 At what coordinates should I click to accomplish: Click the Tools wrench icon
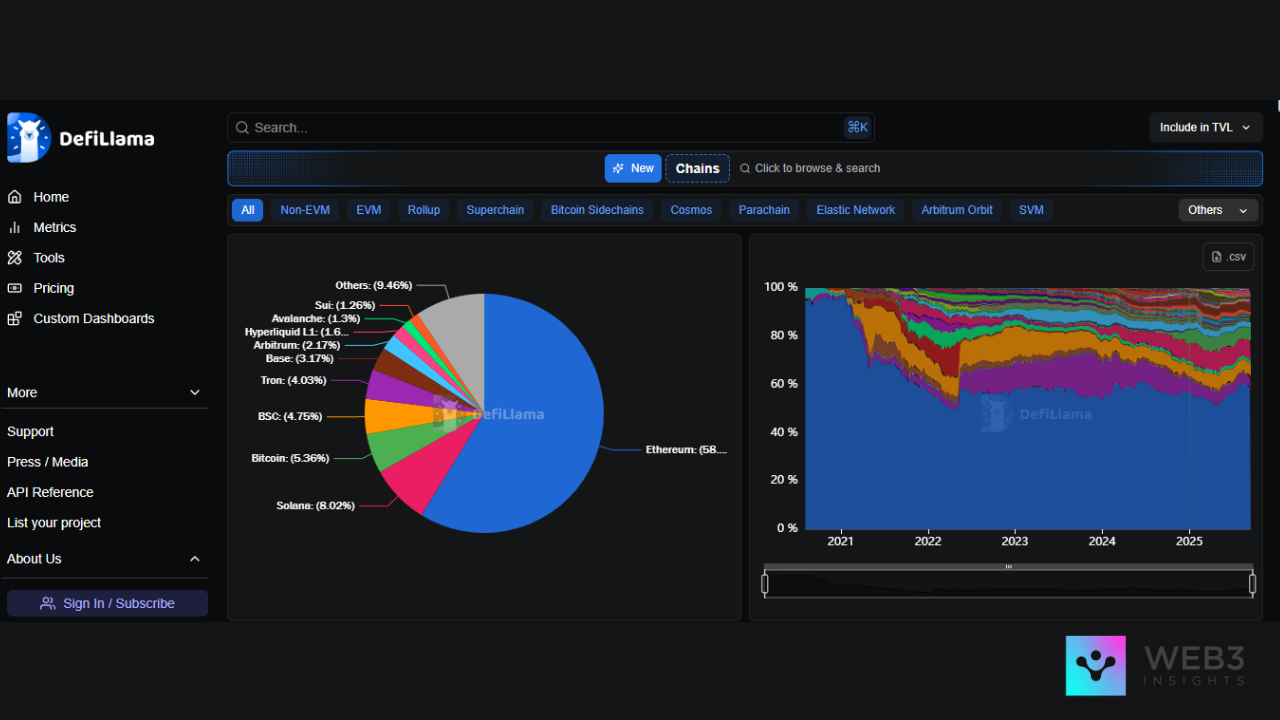tap(15, 258)
